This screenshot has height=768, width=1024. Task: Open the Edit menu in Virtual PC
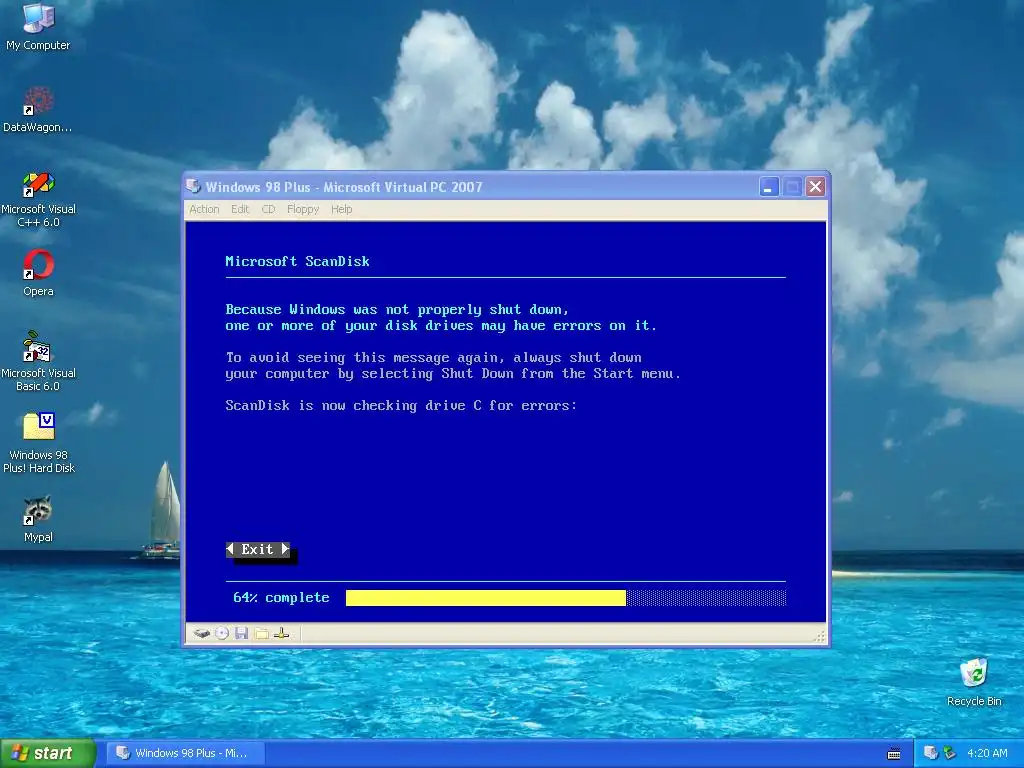[240, 209]
